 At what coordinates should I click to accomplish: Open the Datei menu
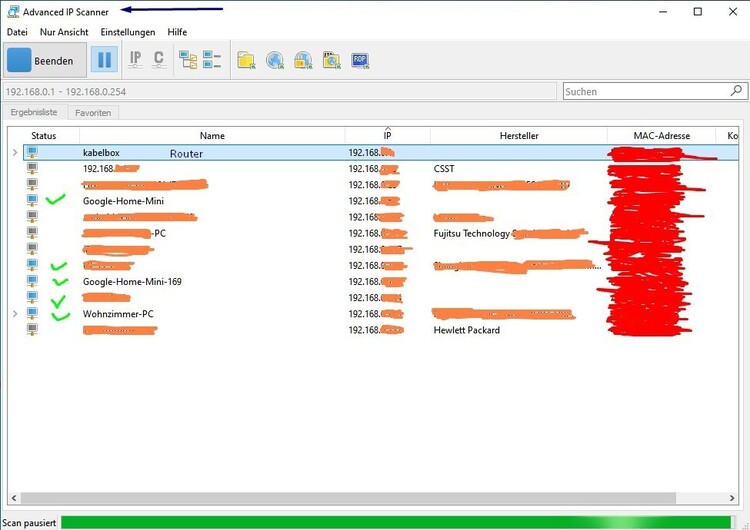click(x=17, y=32)
